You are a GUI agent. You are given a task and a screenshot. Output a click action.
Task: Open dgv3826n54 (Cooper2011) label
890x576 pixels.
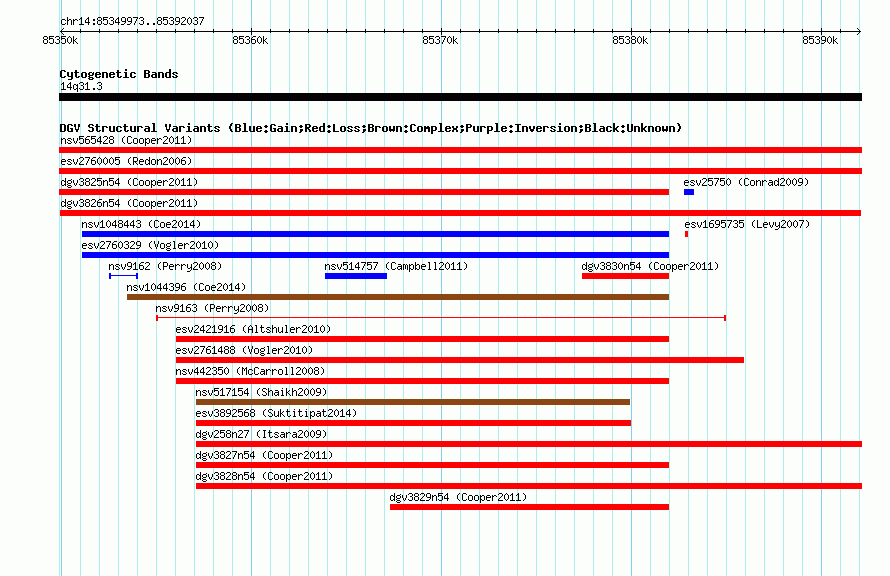[x=129, y=203]
